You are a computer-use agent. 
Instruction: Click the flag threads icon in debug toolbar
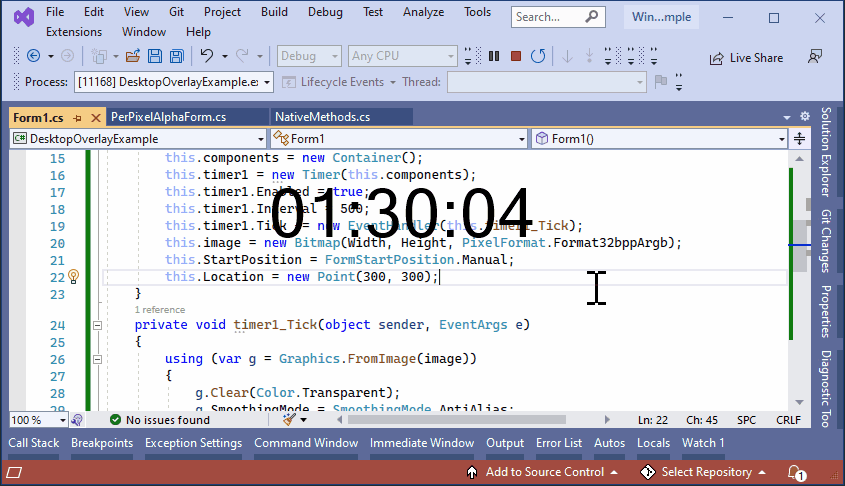[x=660, y=81]
